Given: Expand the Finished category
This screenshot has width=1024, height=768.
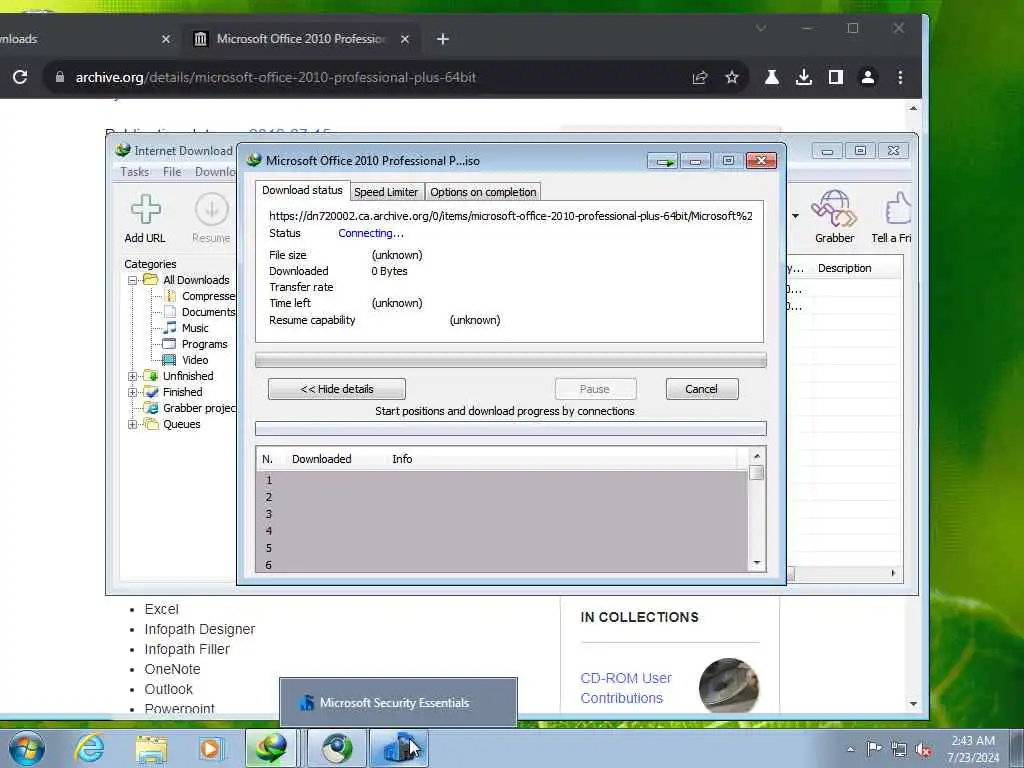Looking at the screenshot, I should pyautogui.click(x=133, y=392).
